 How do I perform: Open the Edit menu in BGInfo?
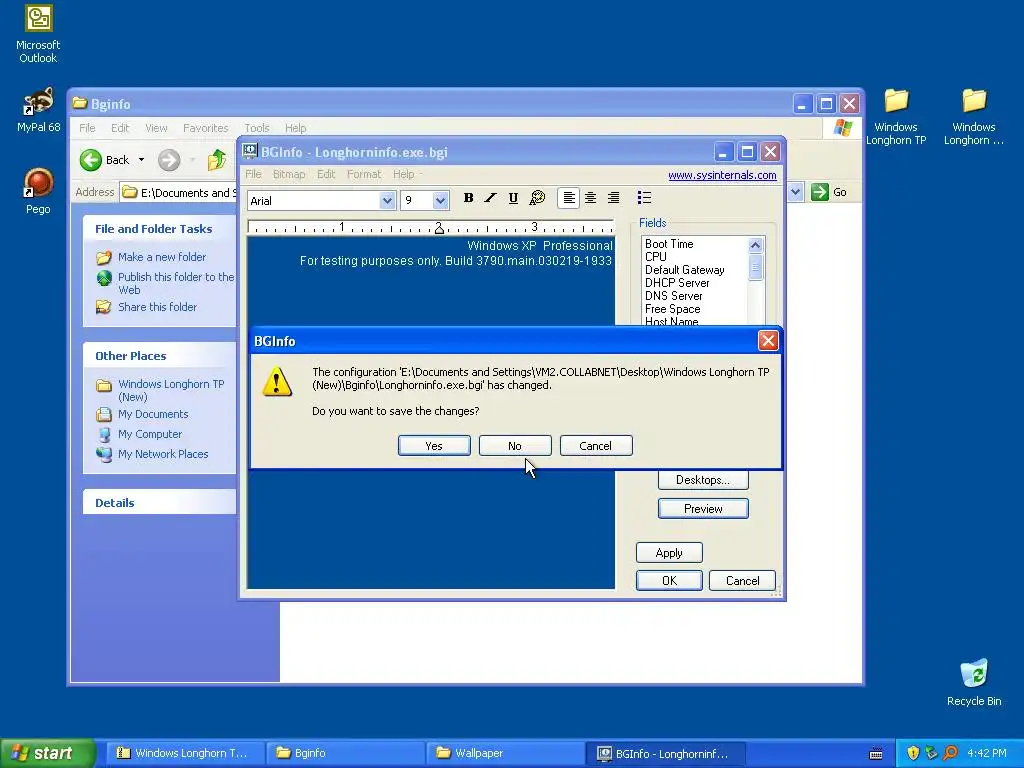(326, 174)
